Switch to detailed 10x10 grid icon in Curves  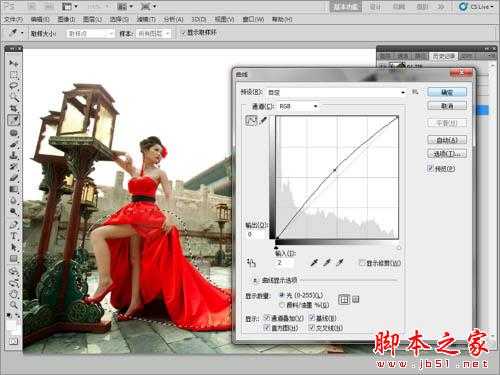(356, 299)
